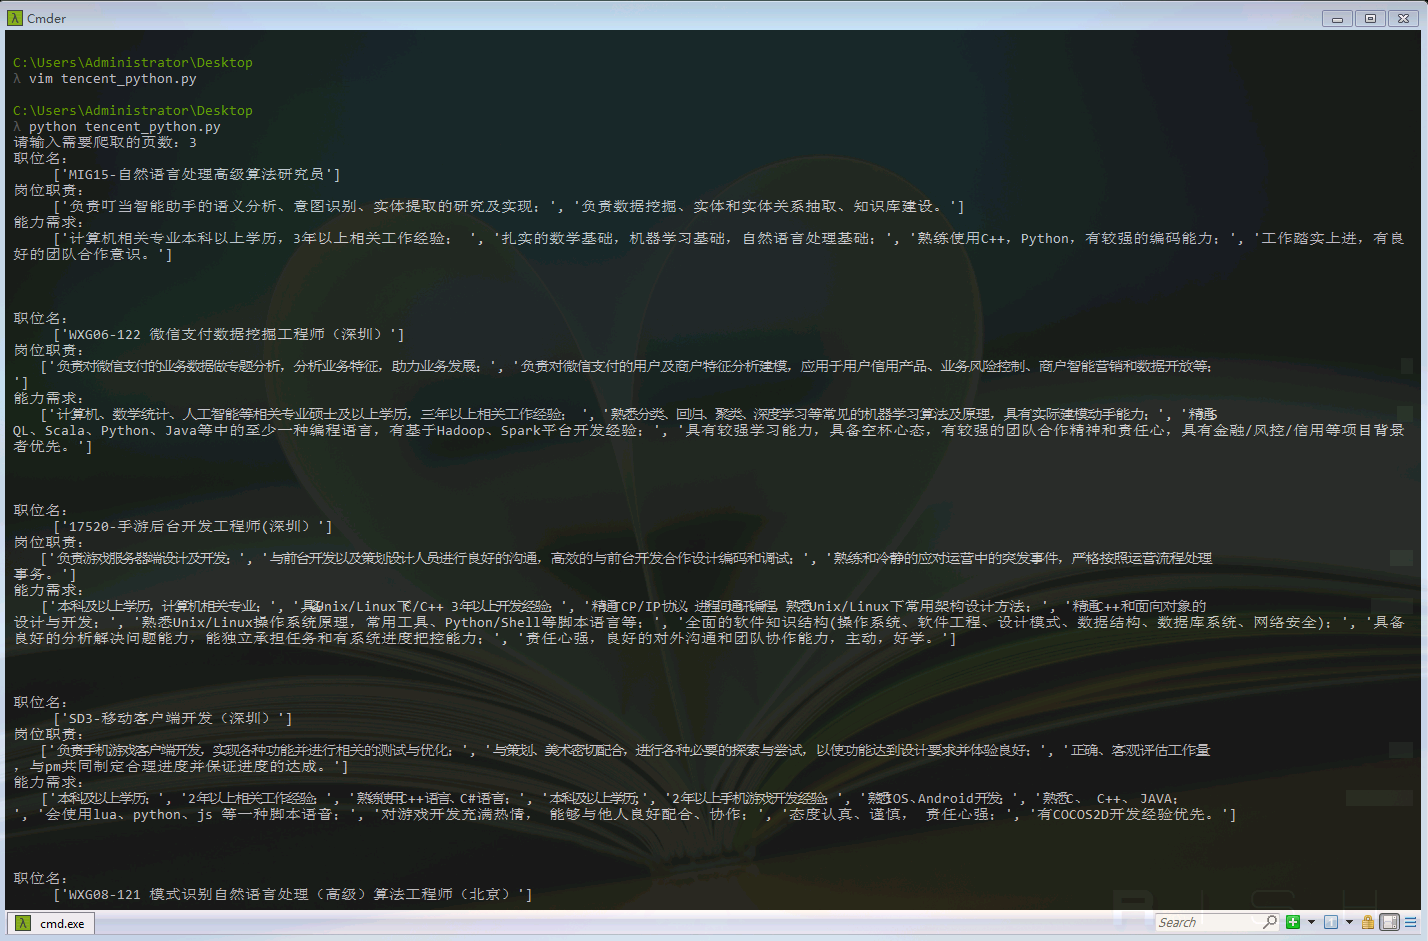
Task: Click the '17520-手游后台开发工程师(深圳)' job title
Action: point(192,526)
